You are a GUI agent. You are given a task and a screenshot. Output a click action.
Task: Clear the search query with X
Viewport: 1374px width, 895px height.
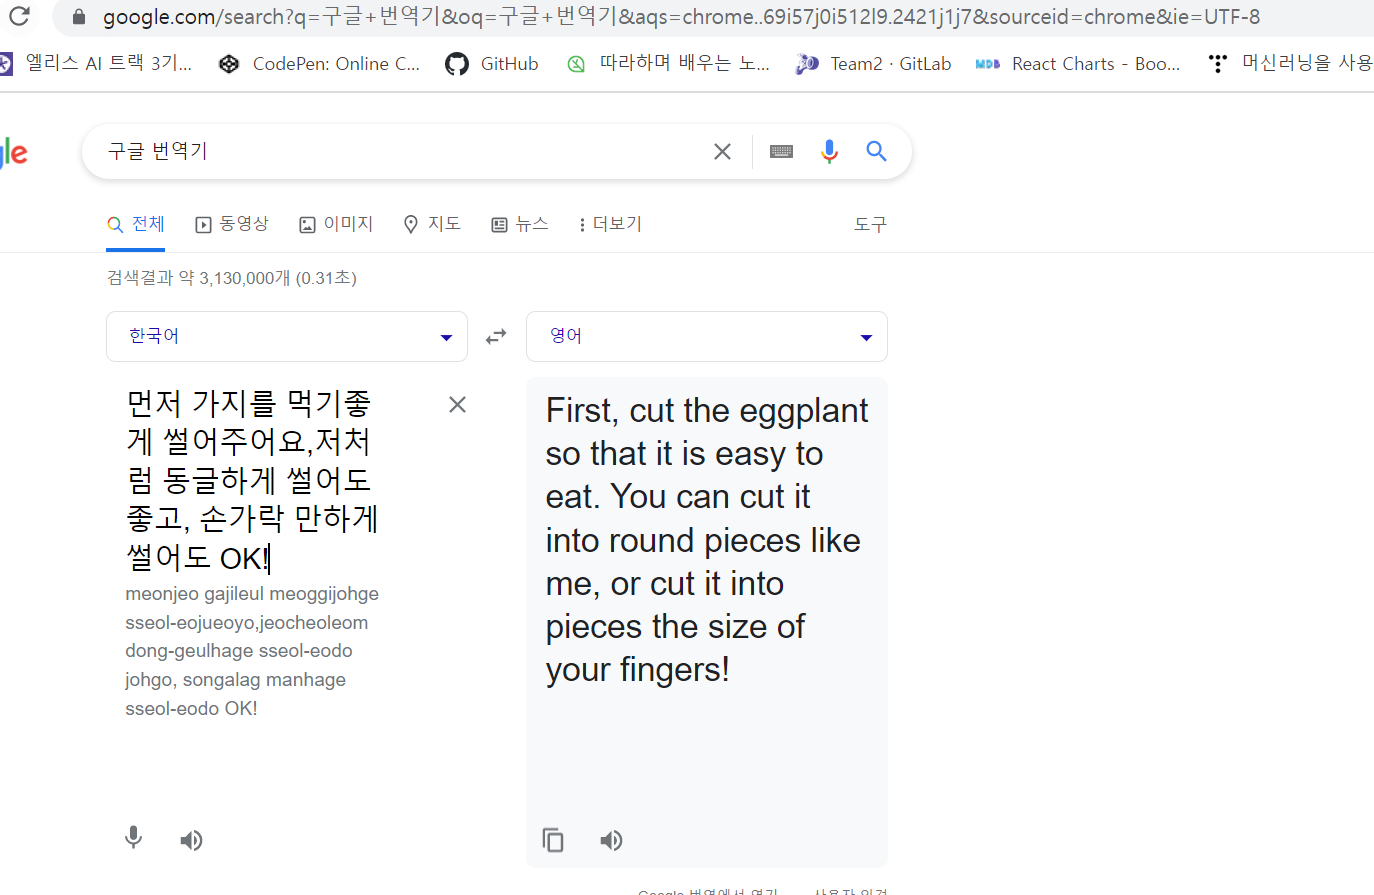[x=722, y=151]
